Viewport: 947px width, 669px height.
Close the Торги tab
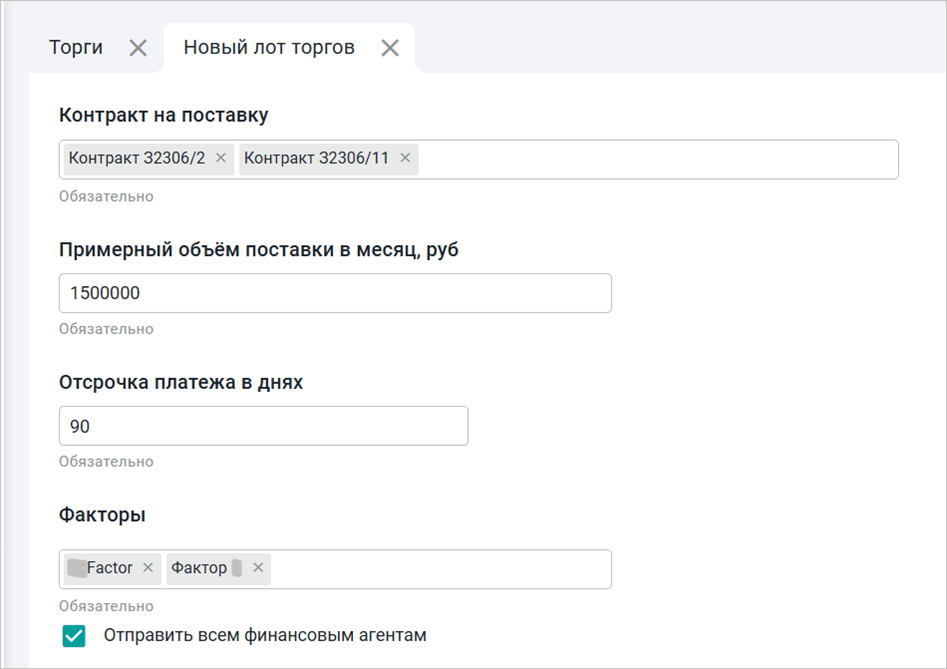(x=138, y=48)
